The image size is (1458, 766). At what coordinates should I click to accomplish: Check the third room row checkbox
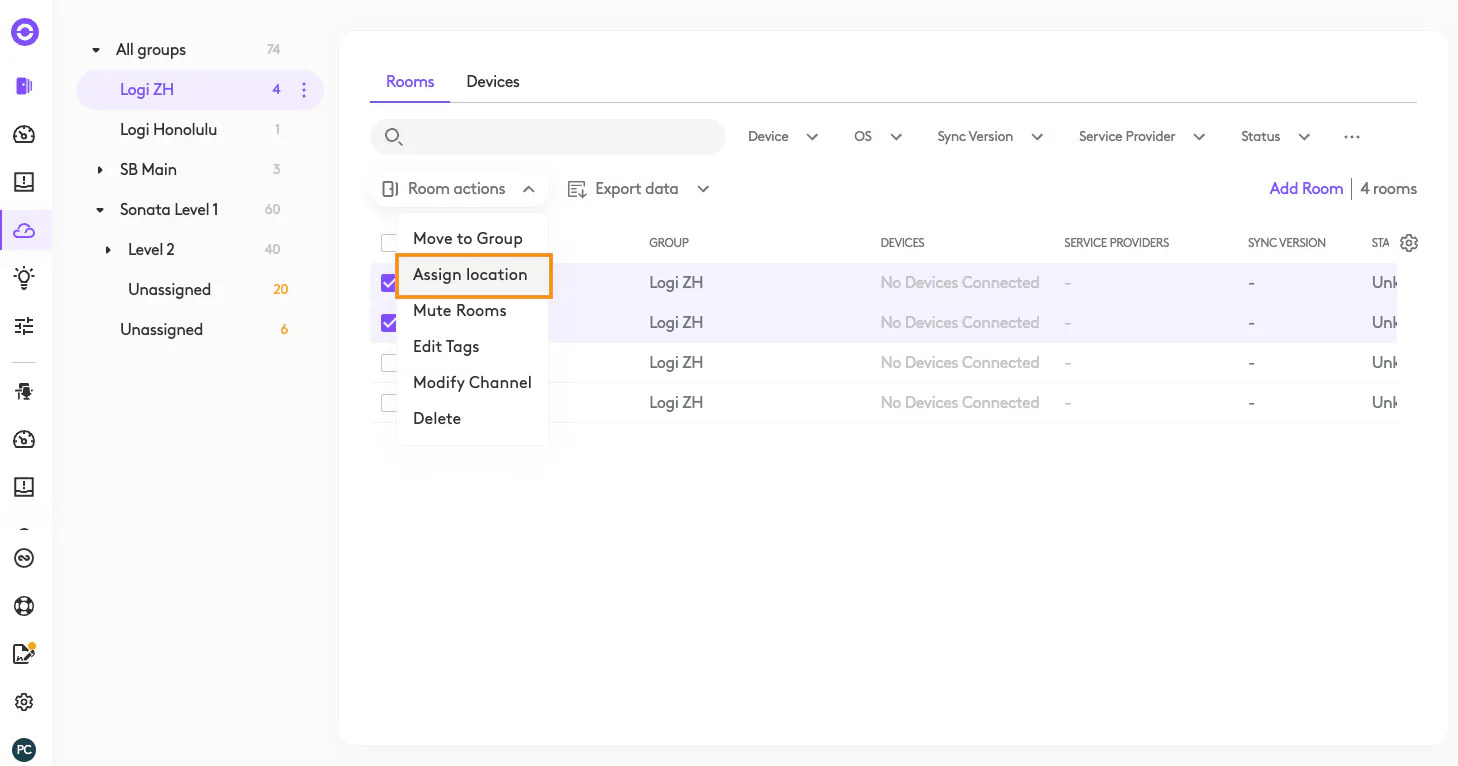click(389, 363)
